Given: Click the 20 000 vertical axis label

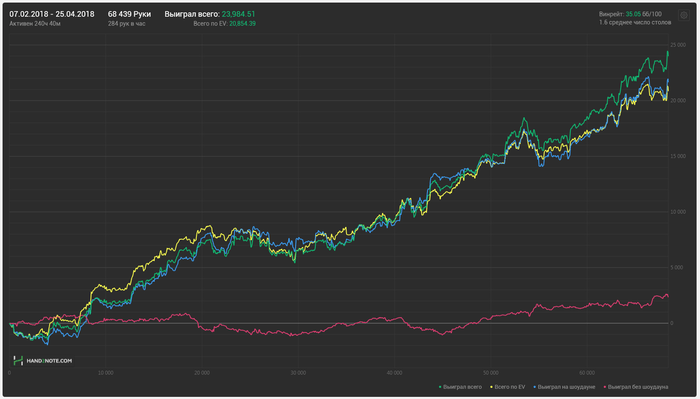Looking at the screenshot, I should [678, 101].
